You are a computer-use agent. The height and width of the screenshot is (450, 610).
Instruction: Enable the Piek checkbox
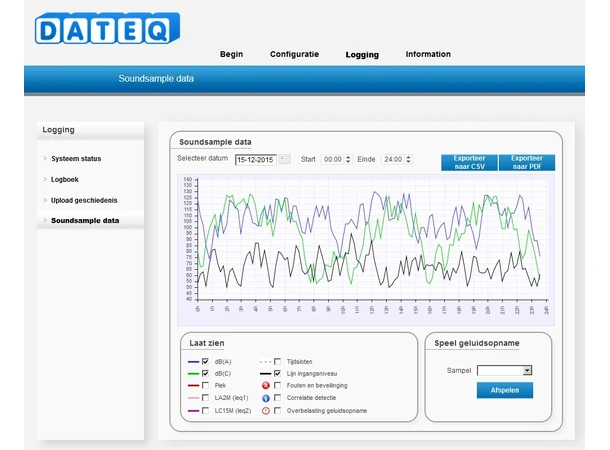point(205,385)
